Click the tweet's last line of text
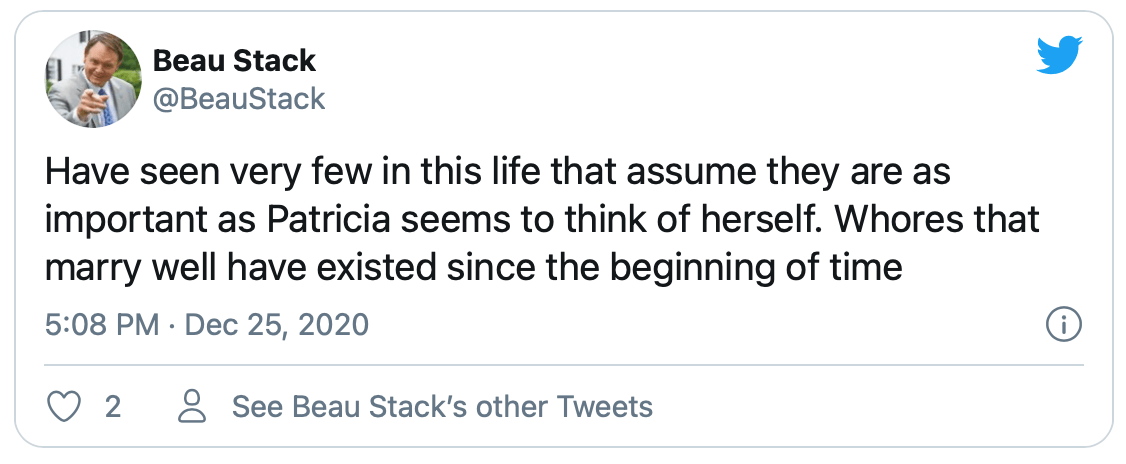1126x464 pixels. pyautogui.click(x=473, y=268)
